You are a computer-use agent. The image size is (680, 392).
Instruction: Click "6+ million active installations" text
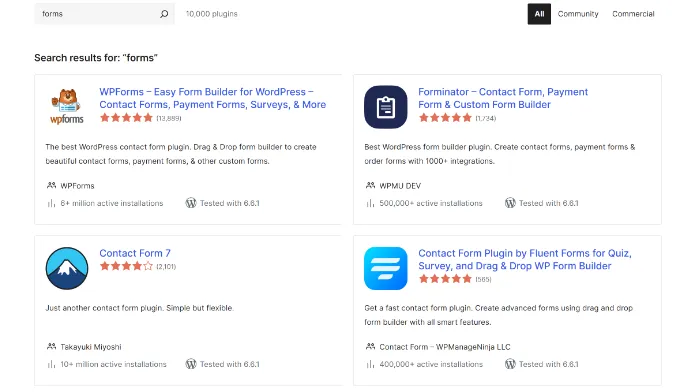[x=111, y=203]
